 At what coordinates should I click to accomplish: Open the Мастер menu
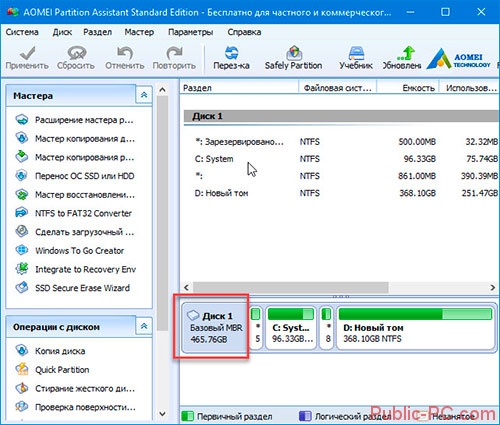coord(139,32)
